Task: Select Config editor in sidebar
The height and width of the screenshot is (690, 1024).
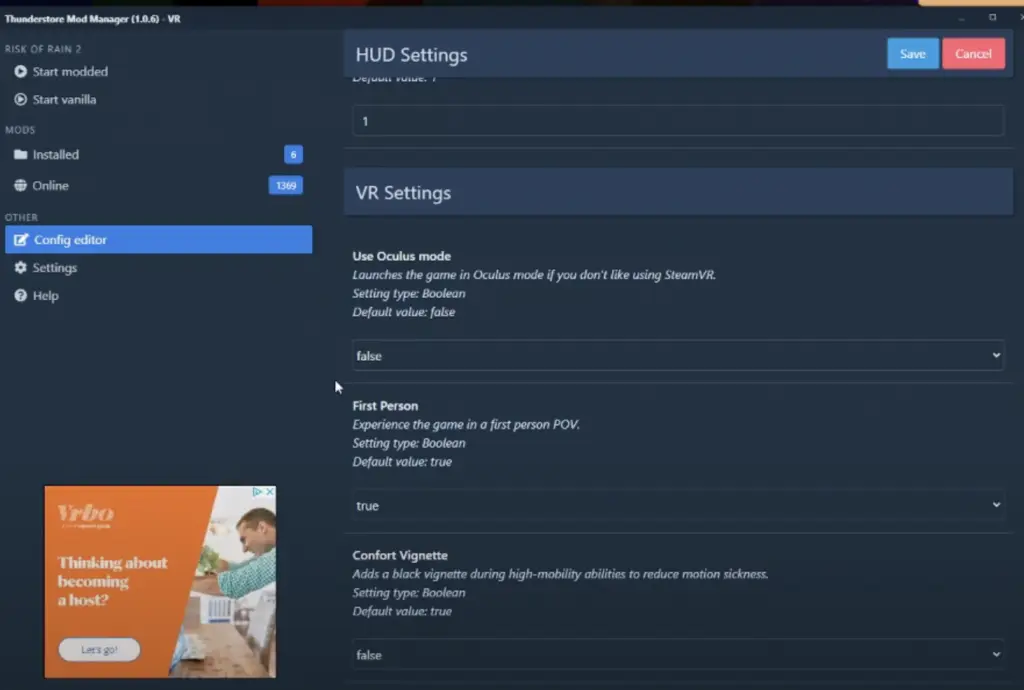Action: point(158,240)
